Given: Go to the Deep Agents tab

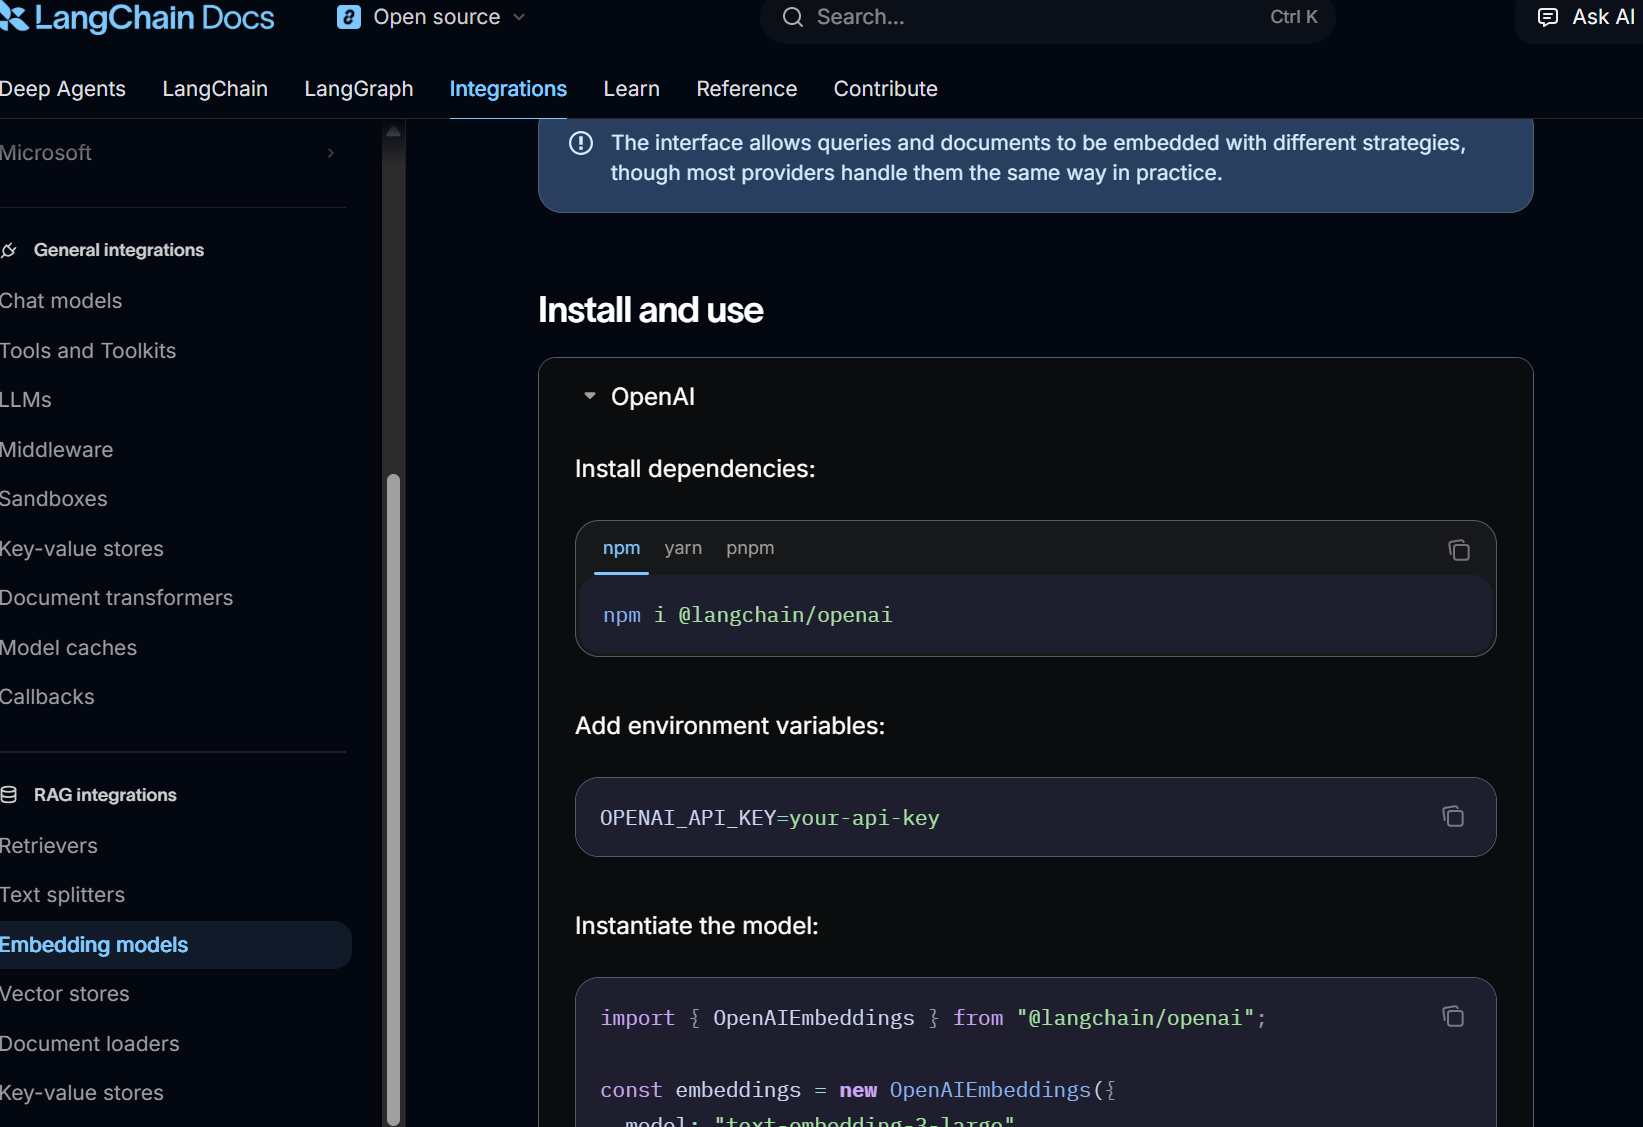Looking at the screenshot, I should (63, 89).
